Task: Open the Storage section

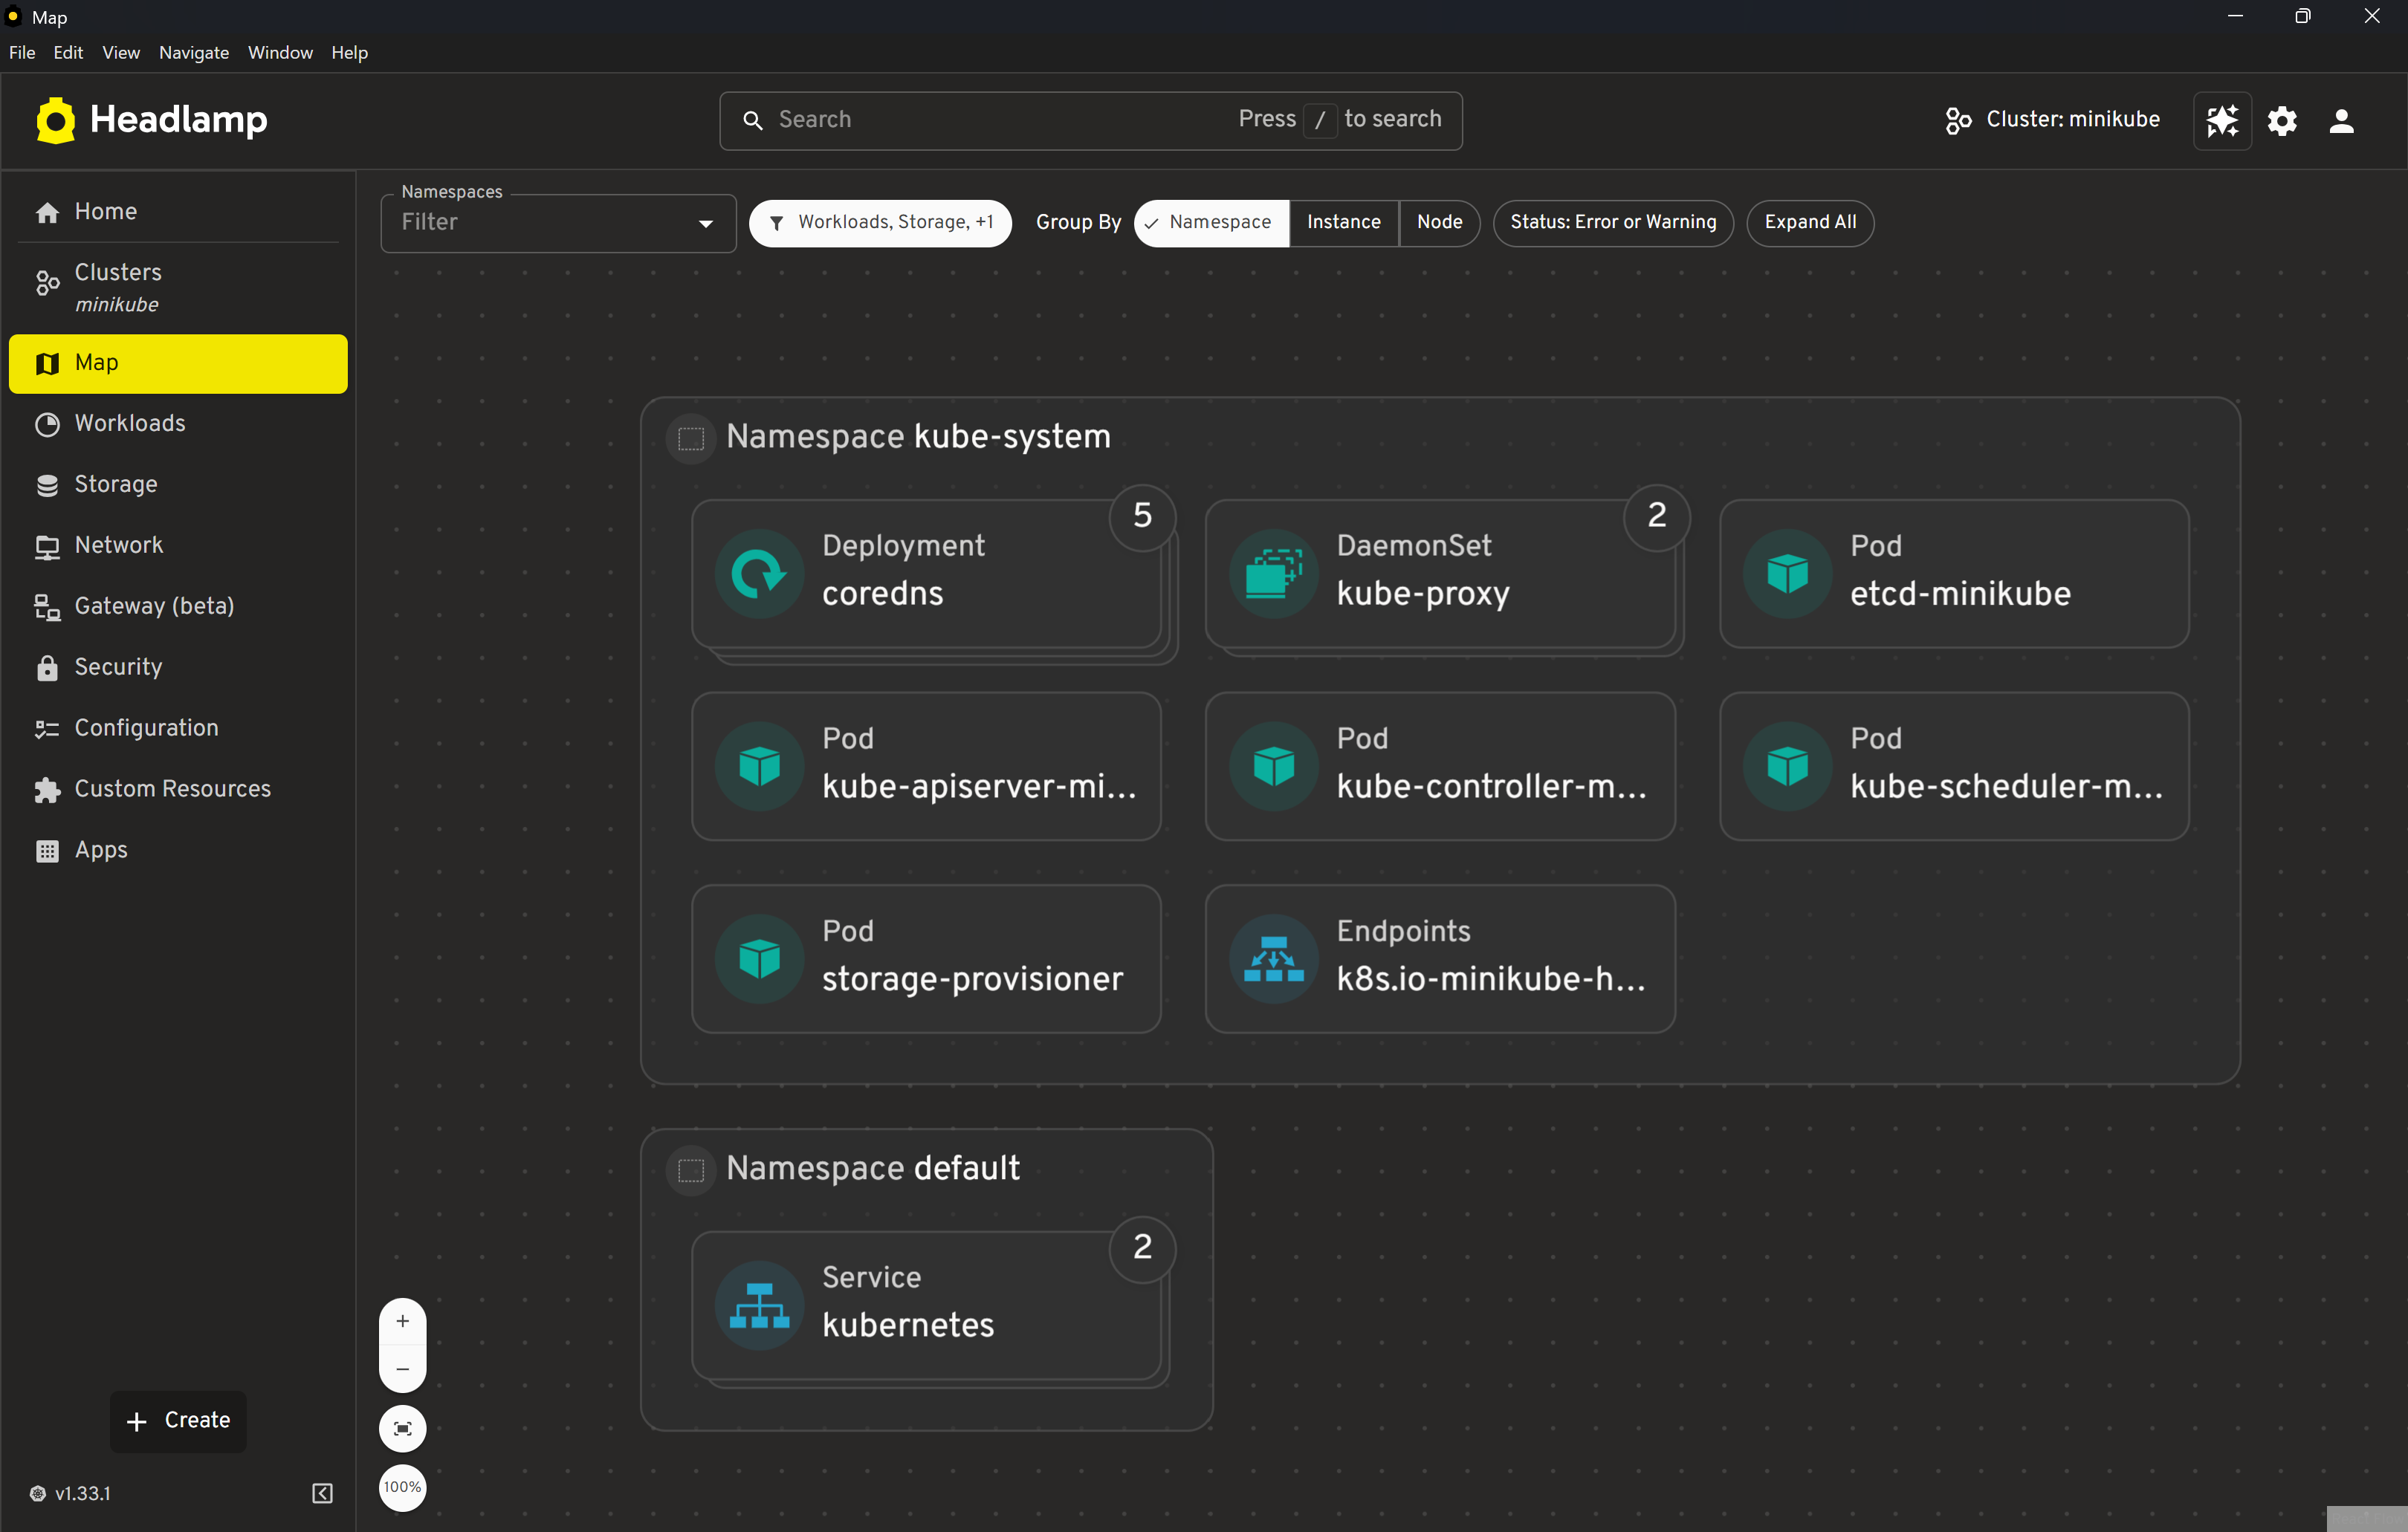Action: (x=115, y=484)
